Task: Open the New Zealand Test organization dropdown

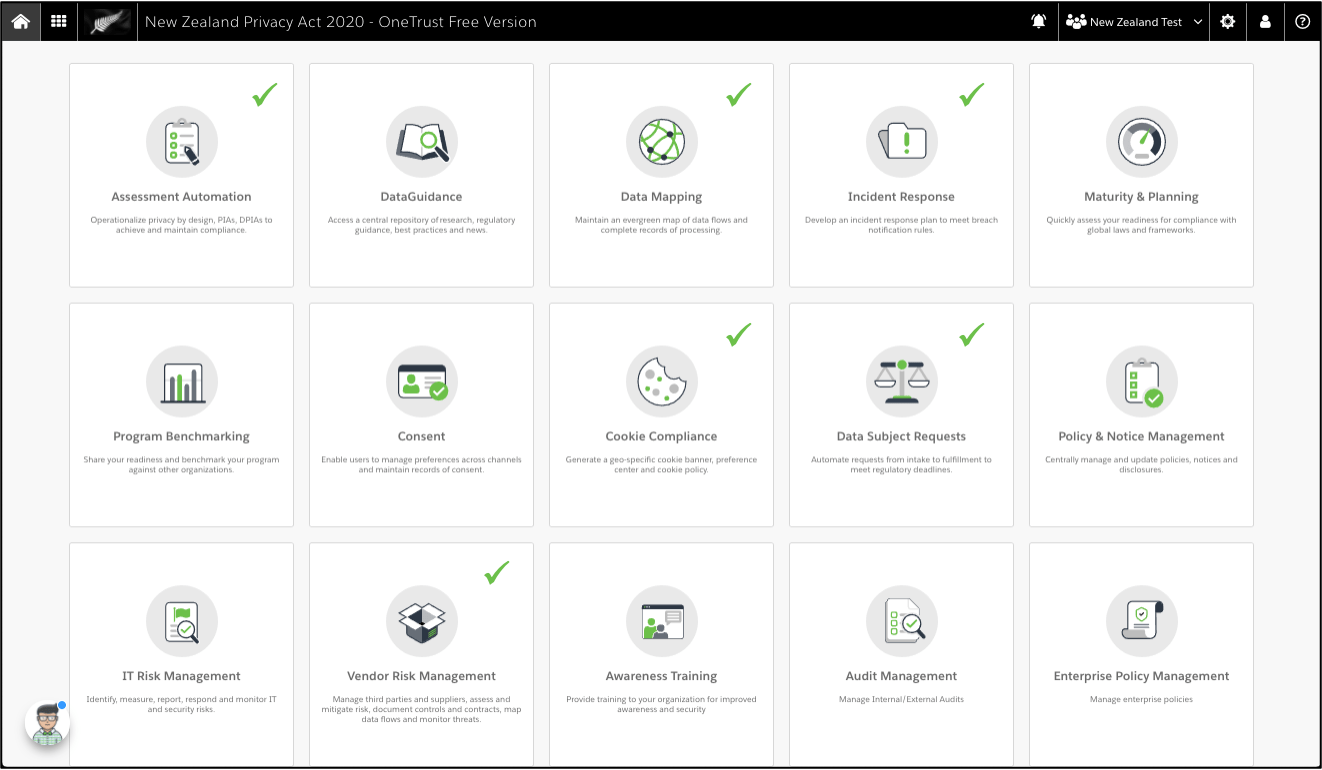Action: 1134,21
